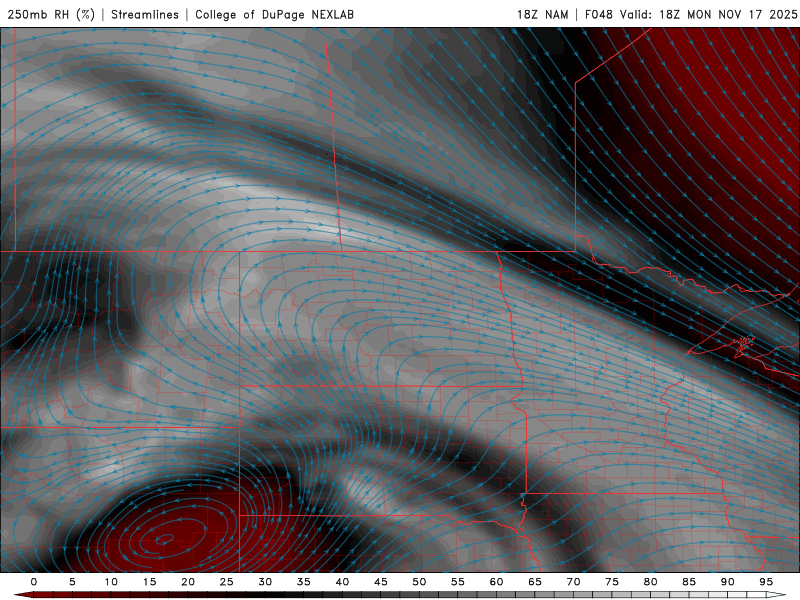Select the "50" scale label
The image size is (800, 600).
tap(419, 582)
